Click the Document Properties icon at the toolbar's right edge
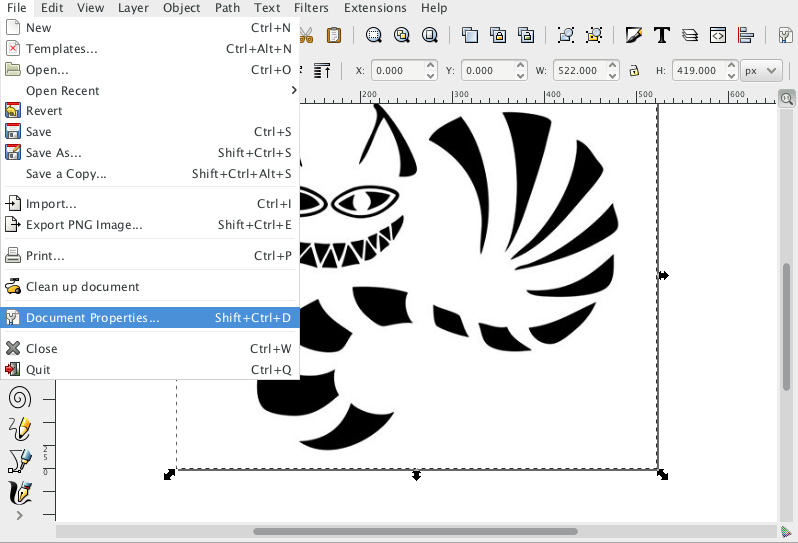Screen dimensions: 798x543 tap(785, 35)
